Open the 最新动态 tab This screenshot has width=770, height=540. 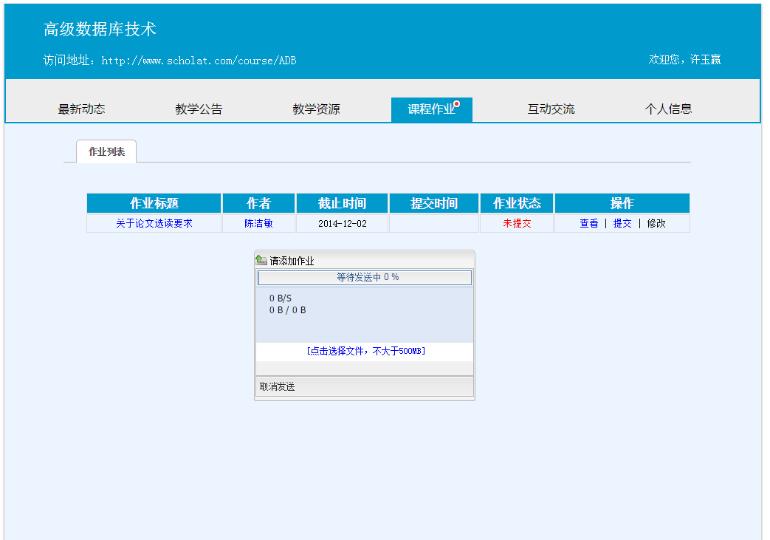pyautogui.click(x=82, y=109)
